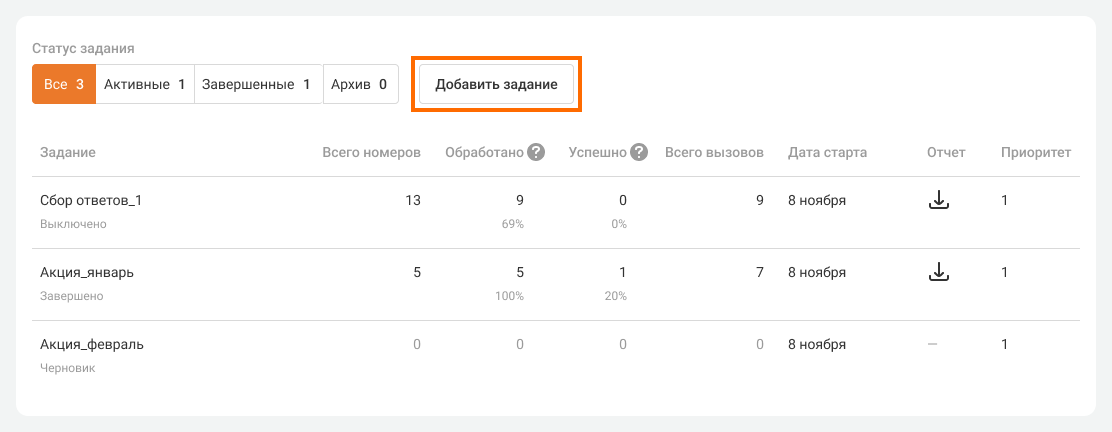Download report for Акция_январь

[x=938, y=272]
